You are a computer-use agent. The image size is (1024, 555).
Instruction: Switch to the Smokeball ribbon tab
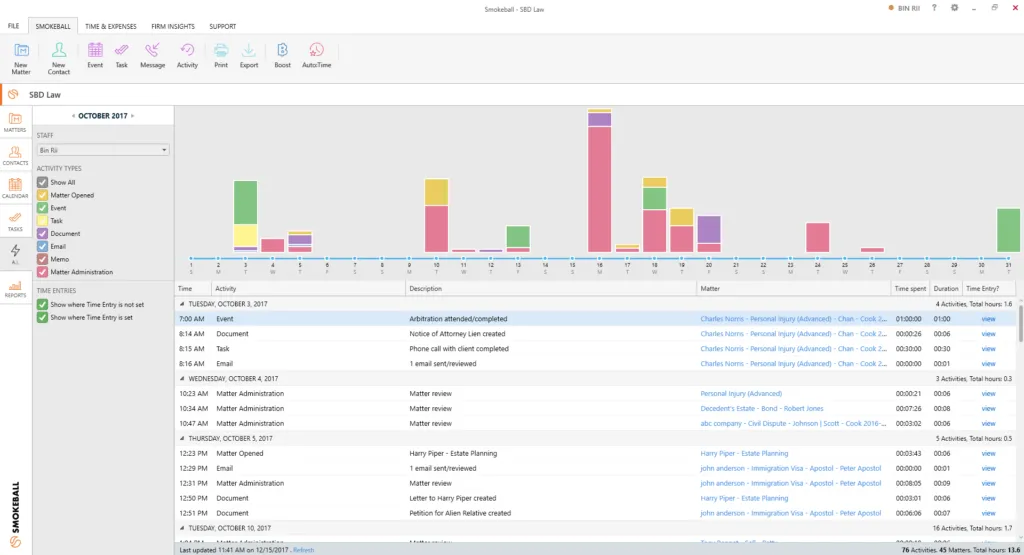(53, 26)
